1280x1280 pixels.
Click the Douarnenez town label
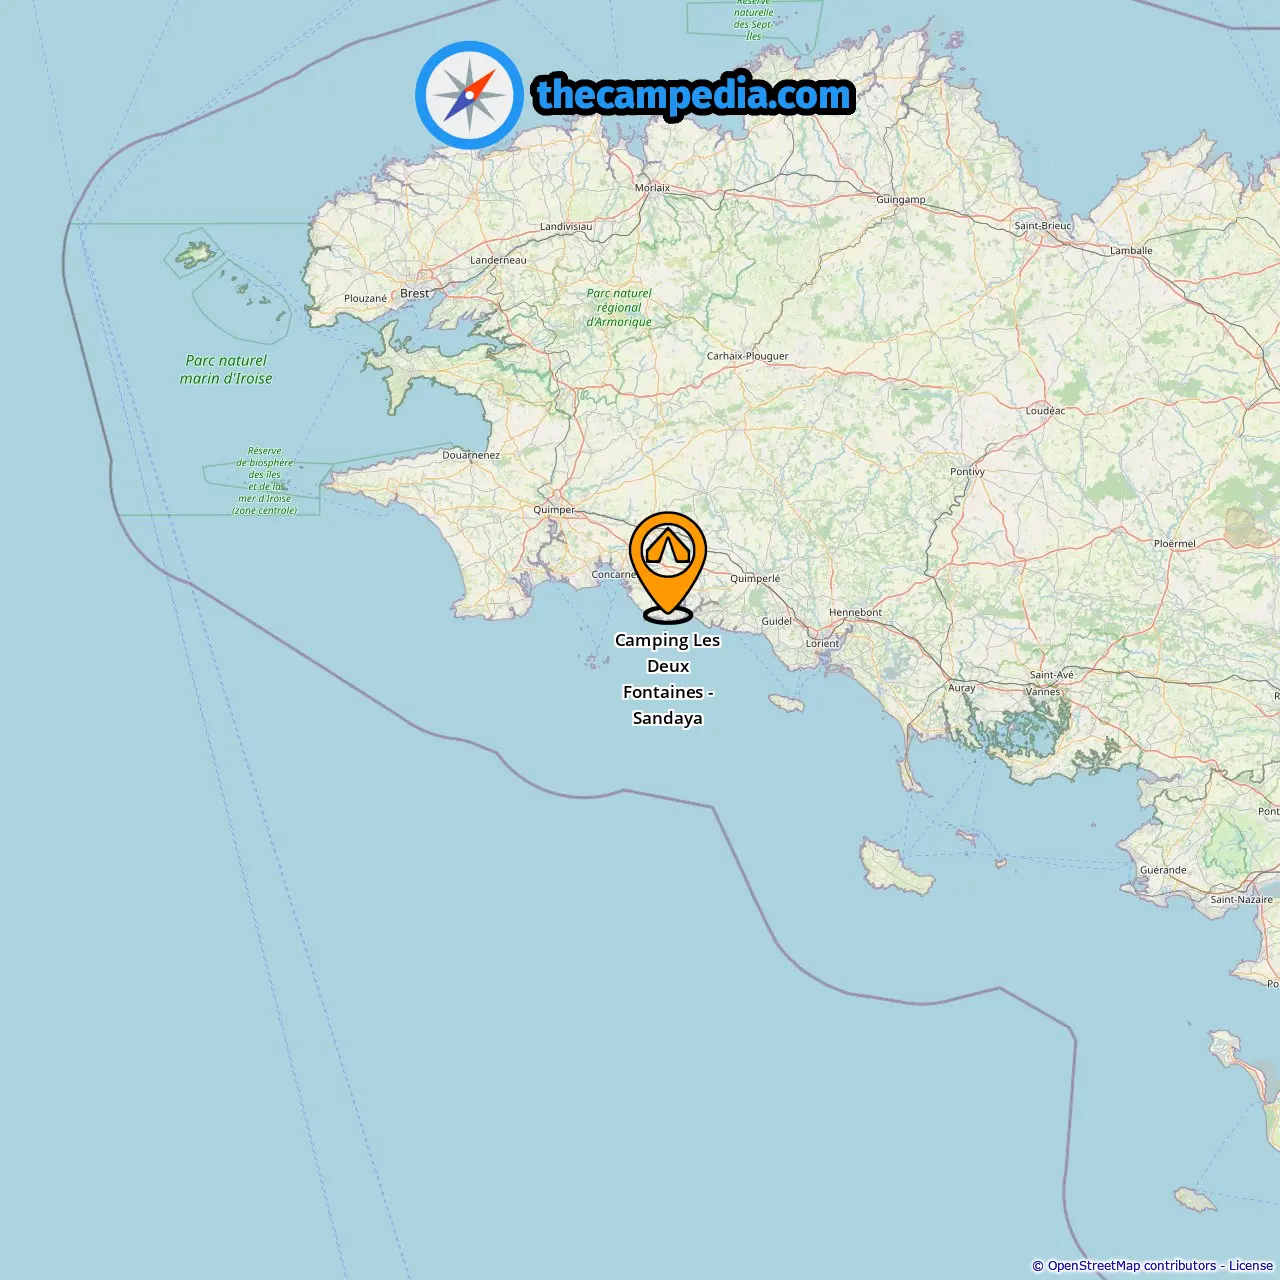coord(471,455)
